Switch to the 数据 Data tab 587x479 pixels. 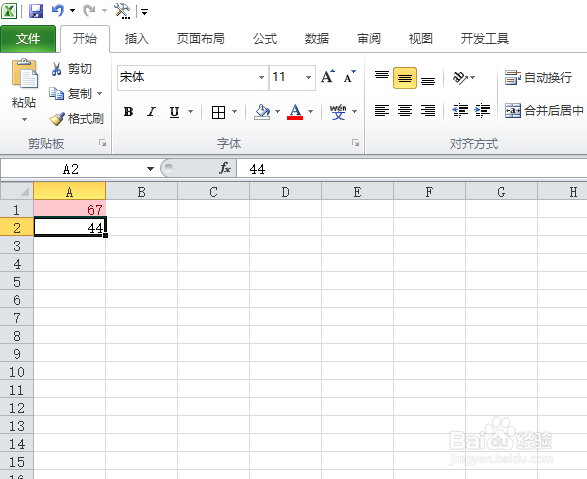click(x=317, y=39)
